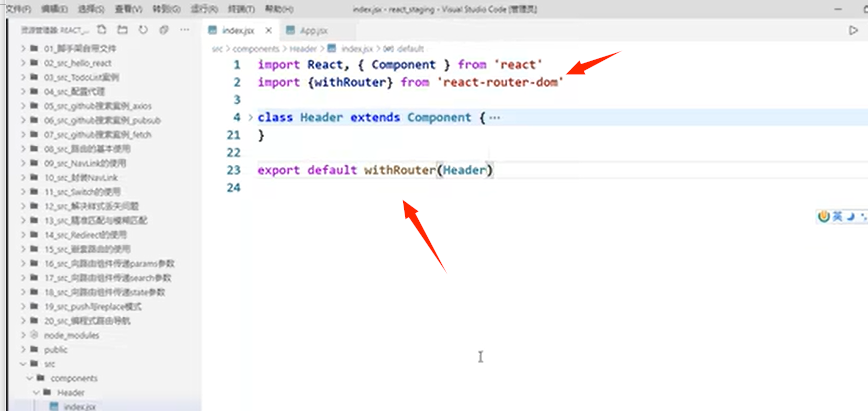Open the 选择(S) menu

click(x=91, y=9)
